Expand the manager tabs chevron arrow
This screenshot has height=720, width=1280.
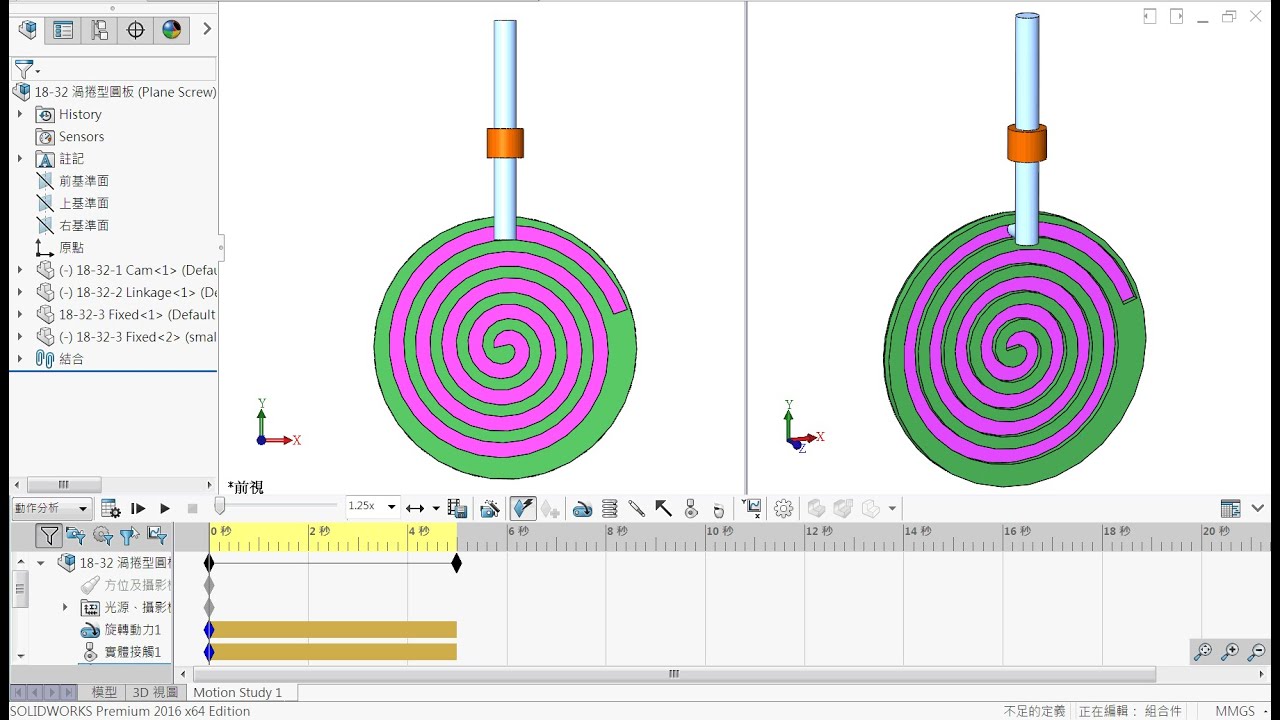207,30
